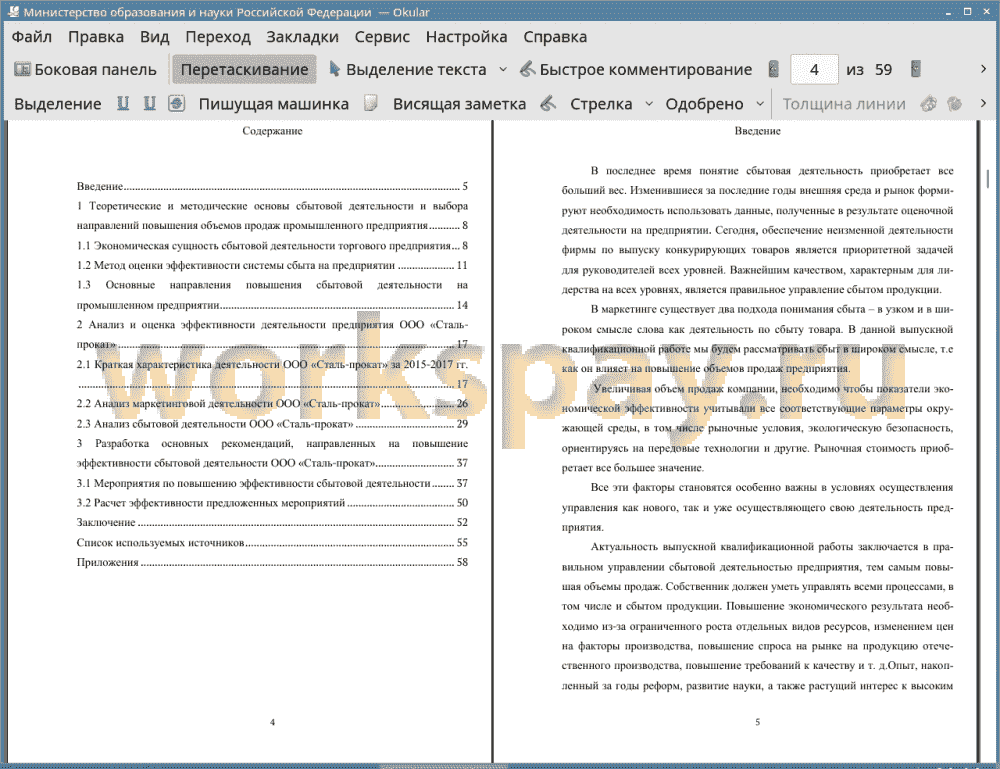
Task: Select the Пишущая машинка typewriter tool
Action: 274,104
